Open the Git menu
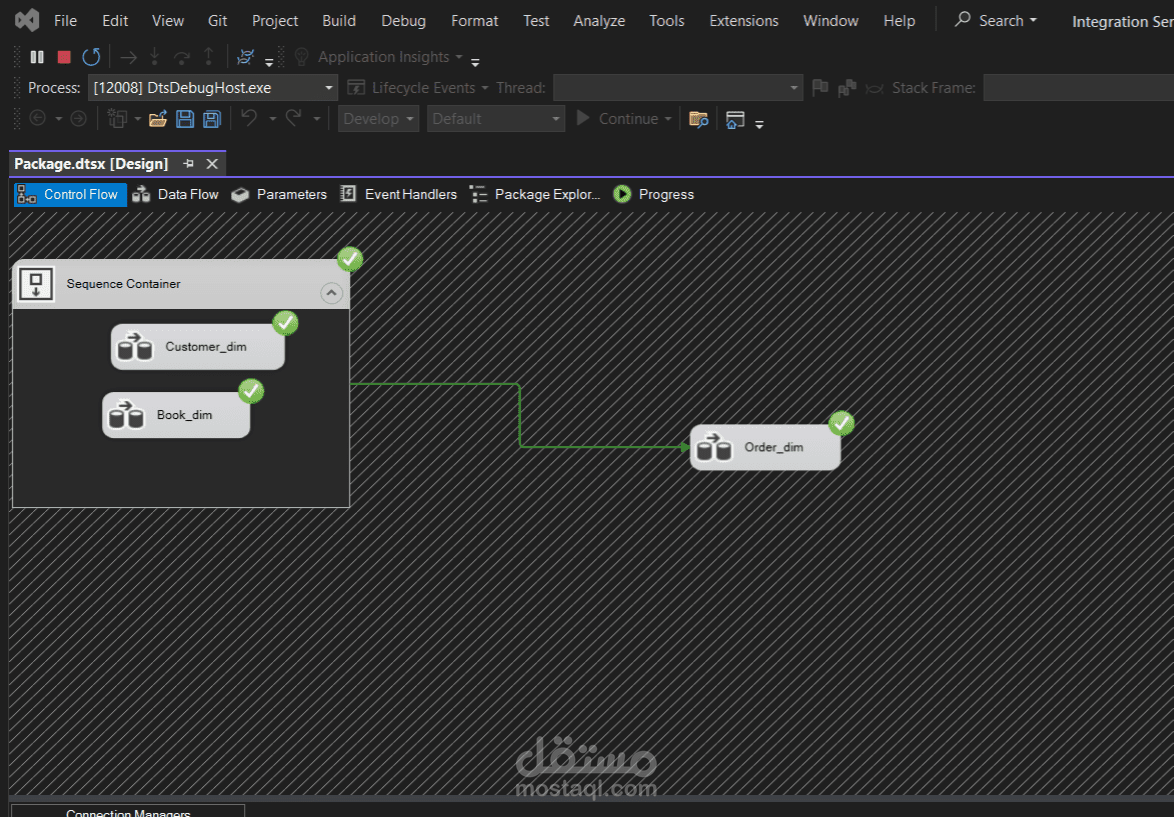The image size is (1174, 817). coord(217,21)
